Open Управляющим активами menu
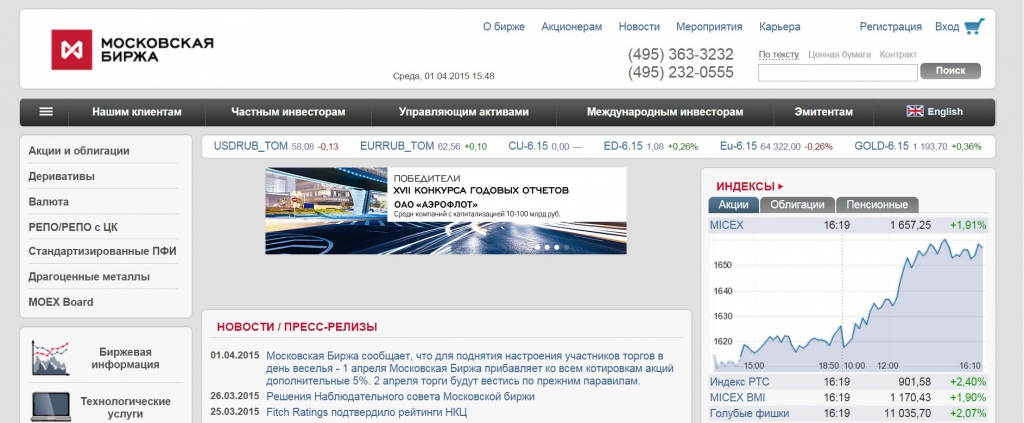Image resolution: width=1024 pixels, height=423 pixels. [x=464, y=112]
